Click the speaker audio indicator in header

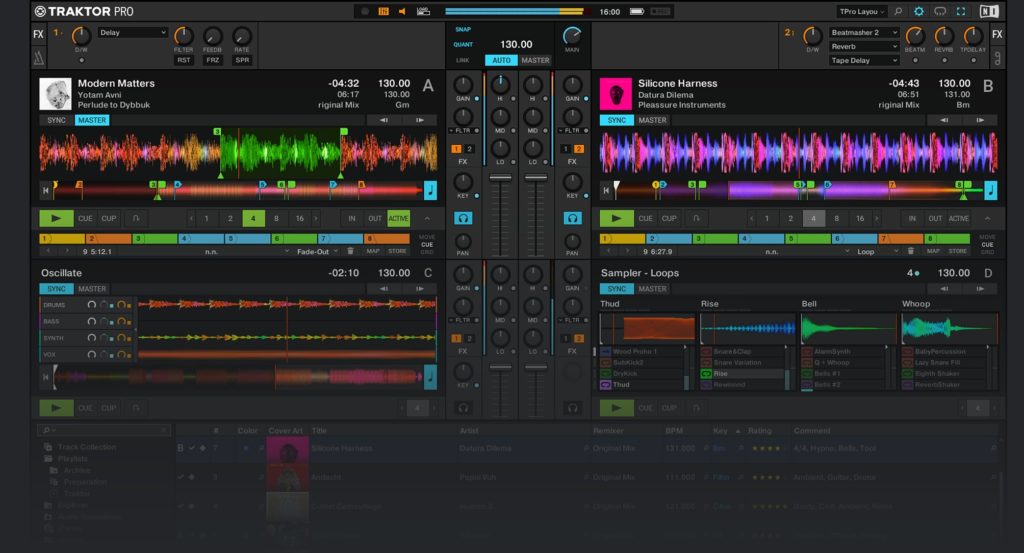(402, 11)
